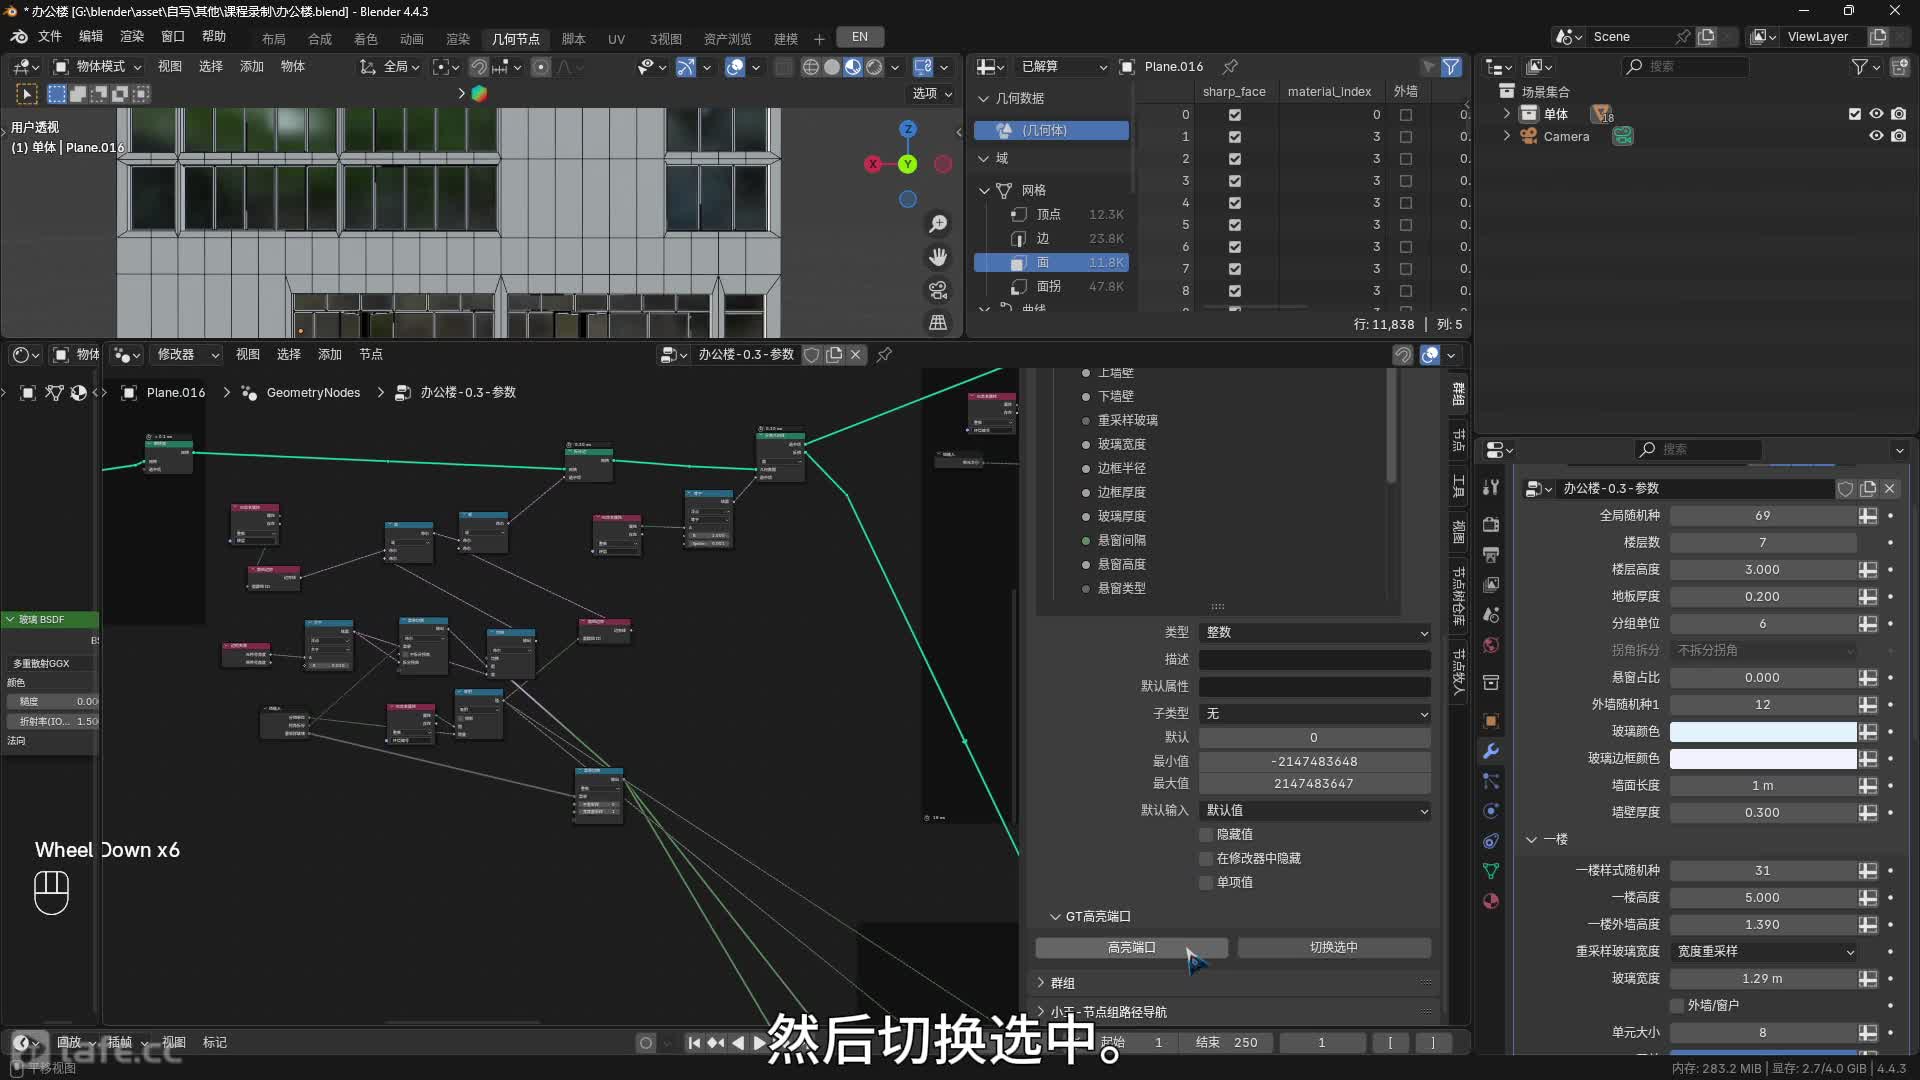Jump to timeline start frame button
The width and height of the screenshot is (1920, 1080).
point(694,1043)
